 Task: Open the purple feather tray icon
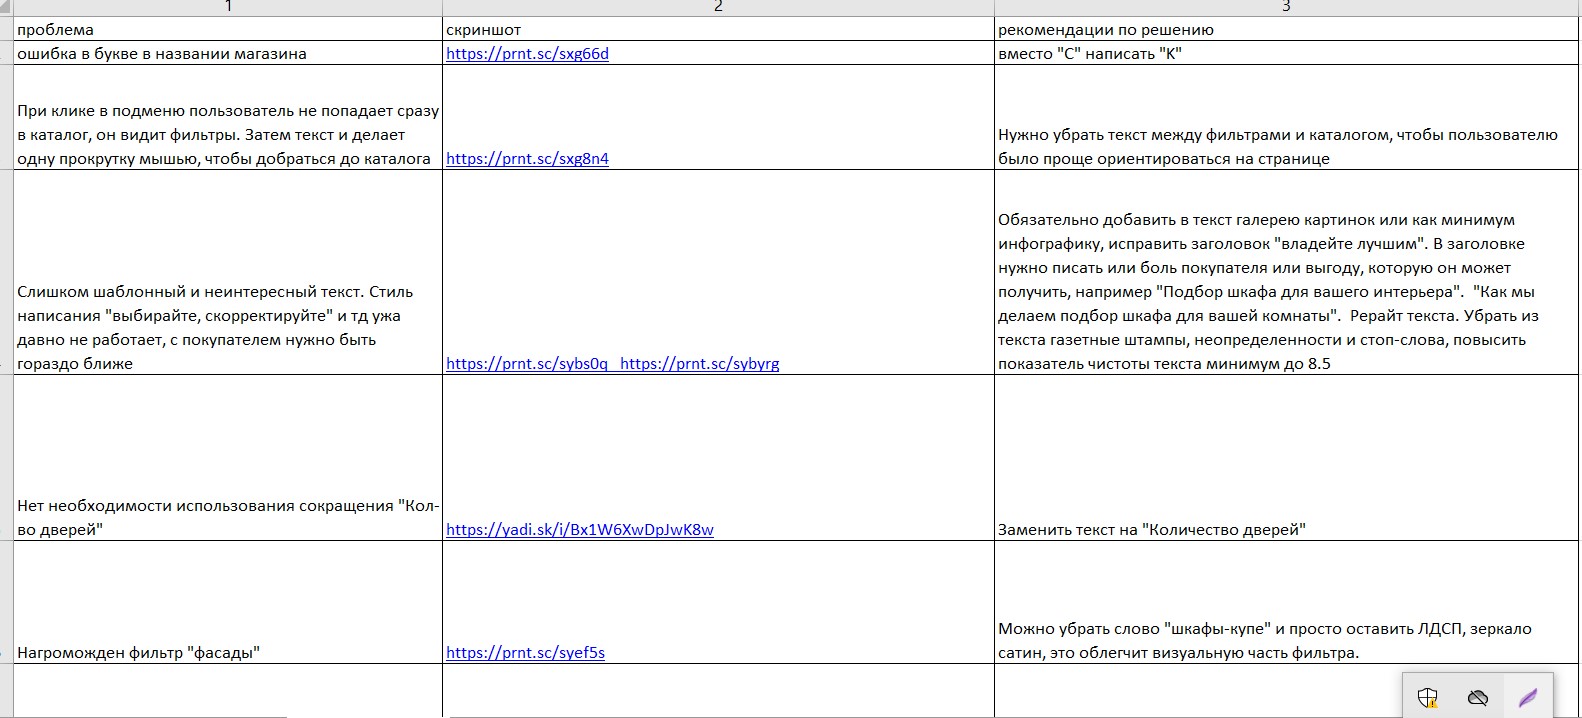(x=1527, y=697)
